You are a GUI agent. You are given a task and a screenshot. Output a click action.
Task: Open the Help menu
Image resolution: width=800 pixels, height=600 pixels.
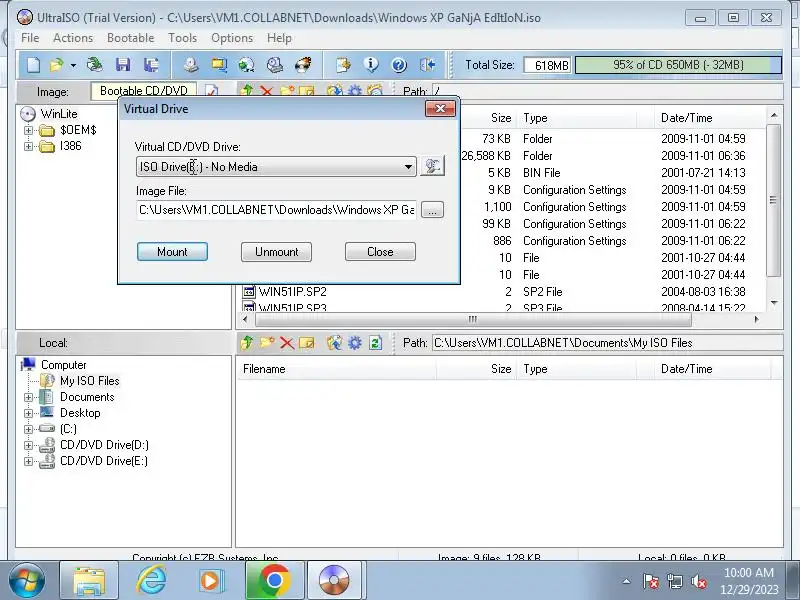279,38
